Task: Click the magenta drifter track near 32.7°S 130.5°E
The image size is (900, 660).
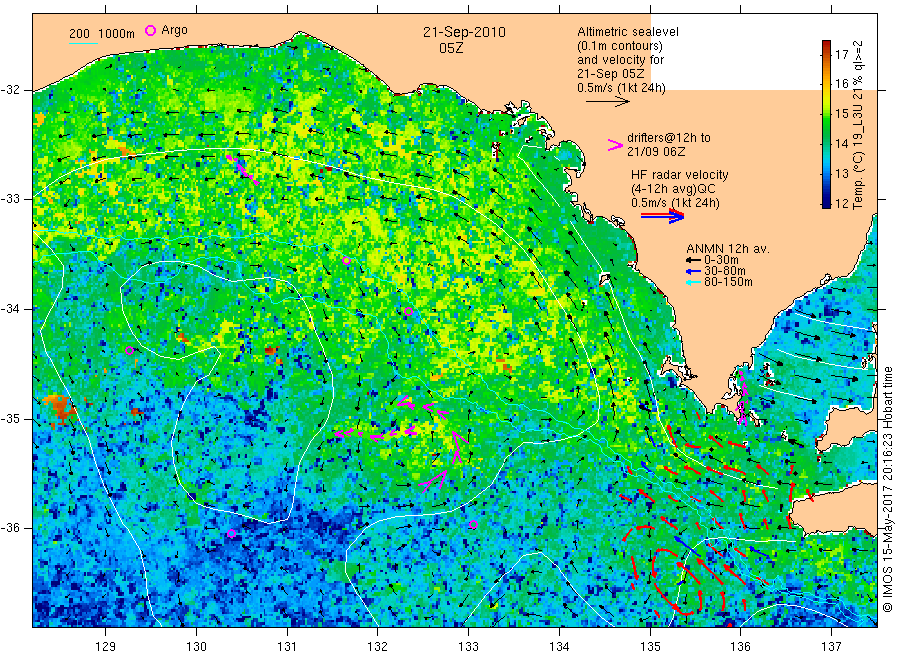Action: 242,169
